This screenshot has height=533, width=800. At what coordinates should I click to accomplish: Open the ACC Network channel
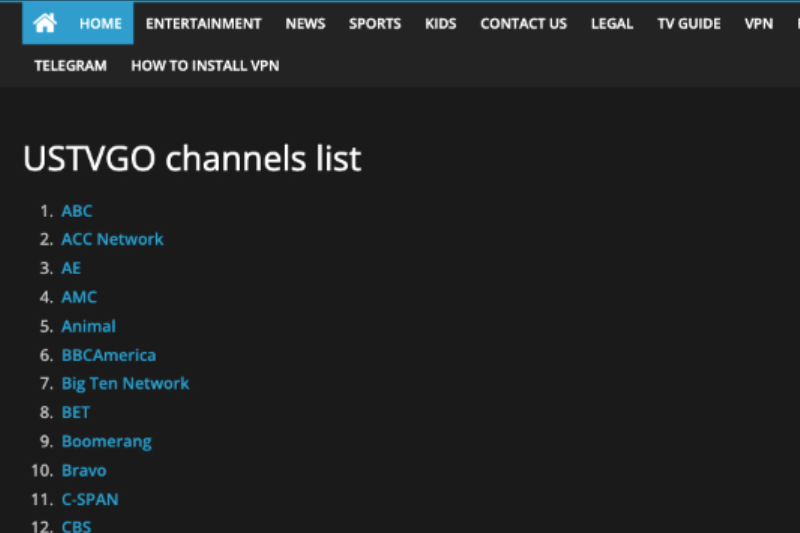point(112,239)
